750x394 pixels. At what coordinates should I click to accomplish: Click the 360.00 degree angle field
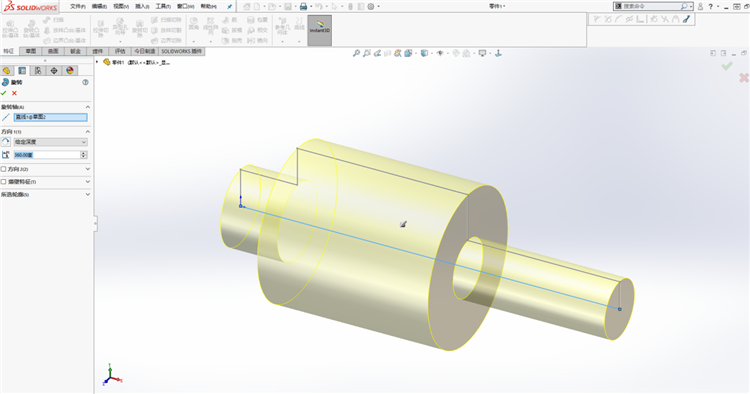point(47,155)
